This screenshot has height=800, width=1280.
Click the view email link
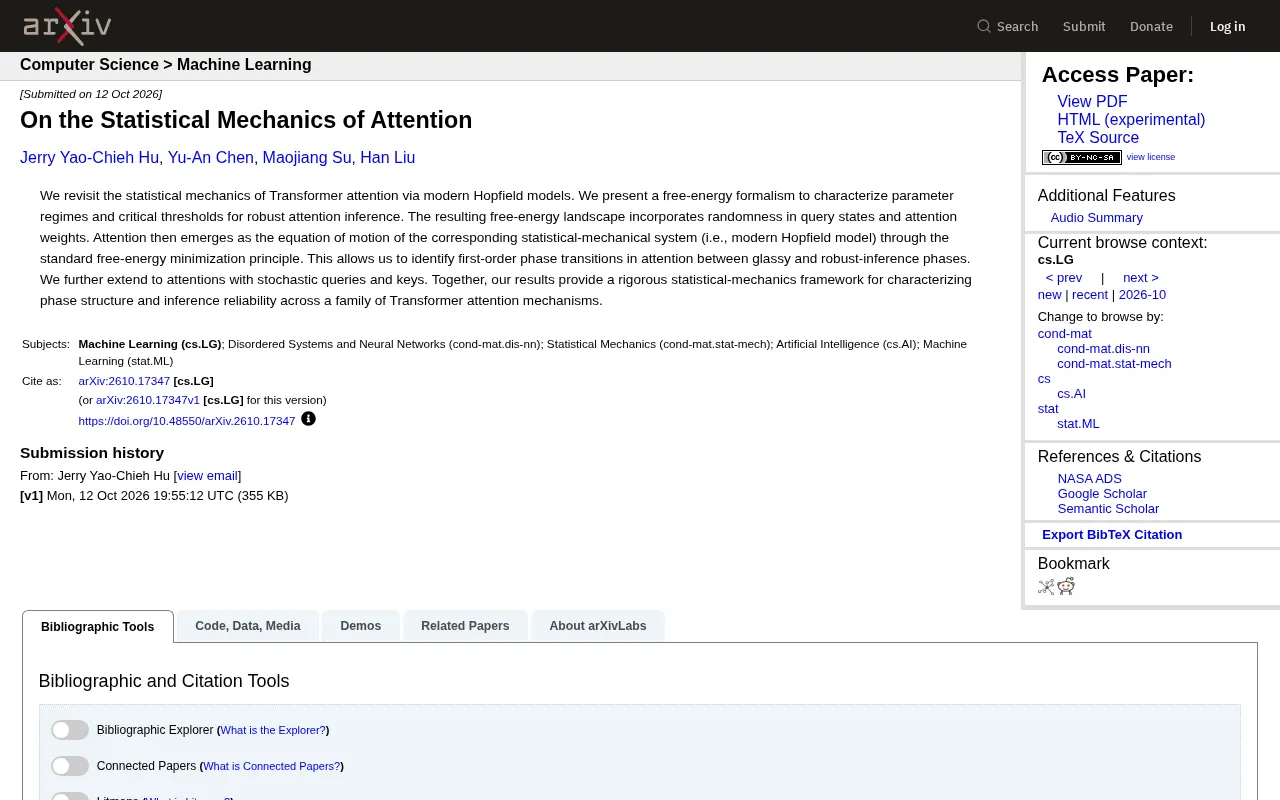click(x=208, y=476)
